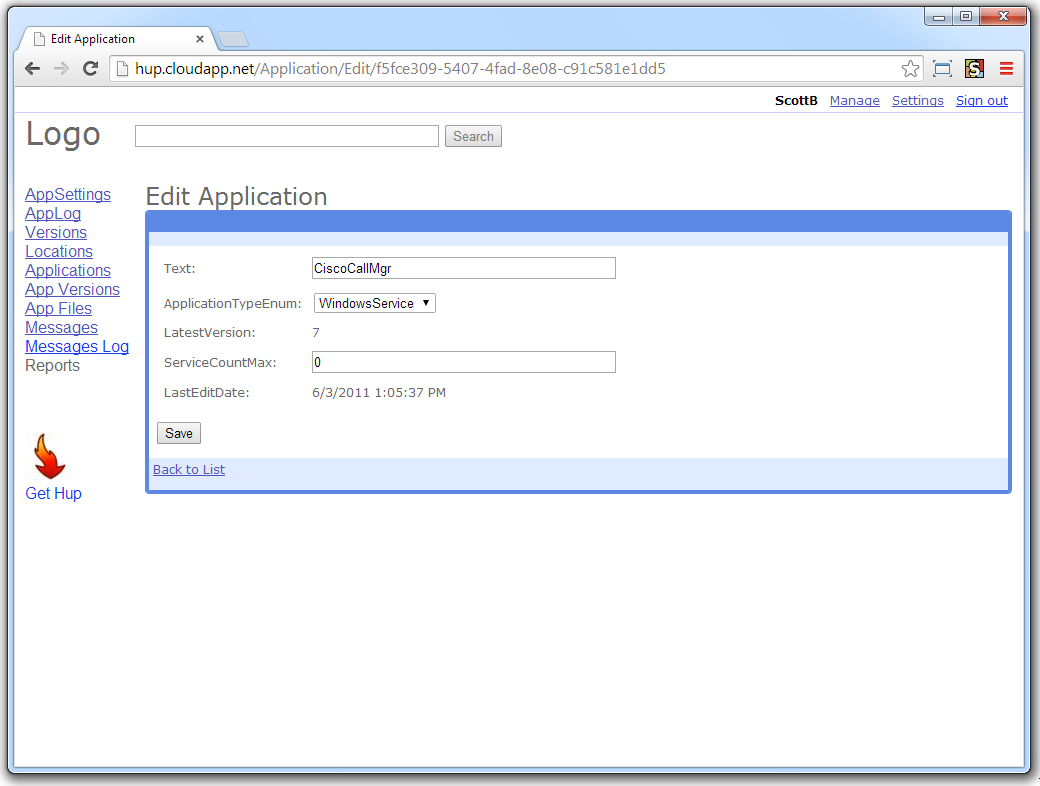1040x786 pixels.
Task: Click the screen capture extension icon
Action: (x=942, y=69)
